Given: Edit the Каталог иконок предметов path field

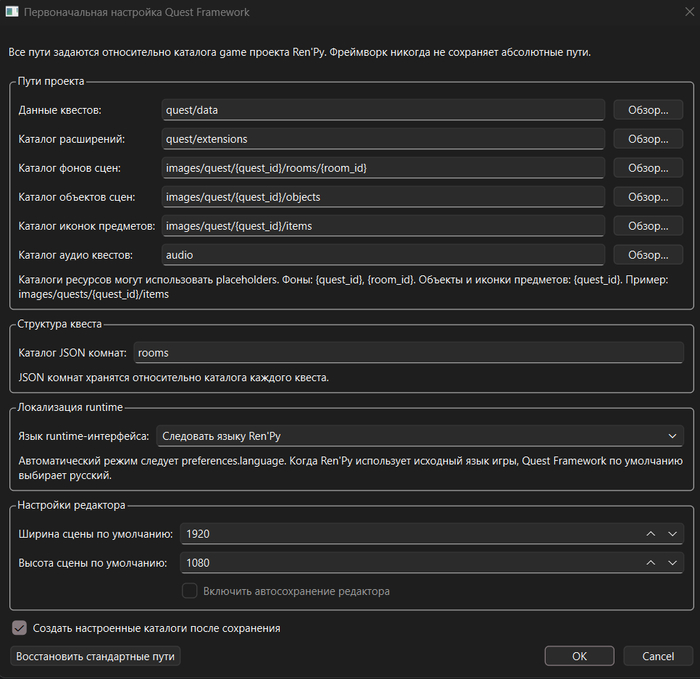Looking at the screenshot, I should point(383,226).
